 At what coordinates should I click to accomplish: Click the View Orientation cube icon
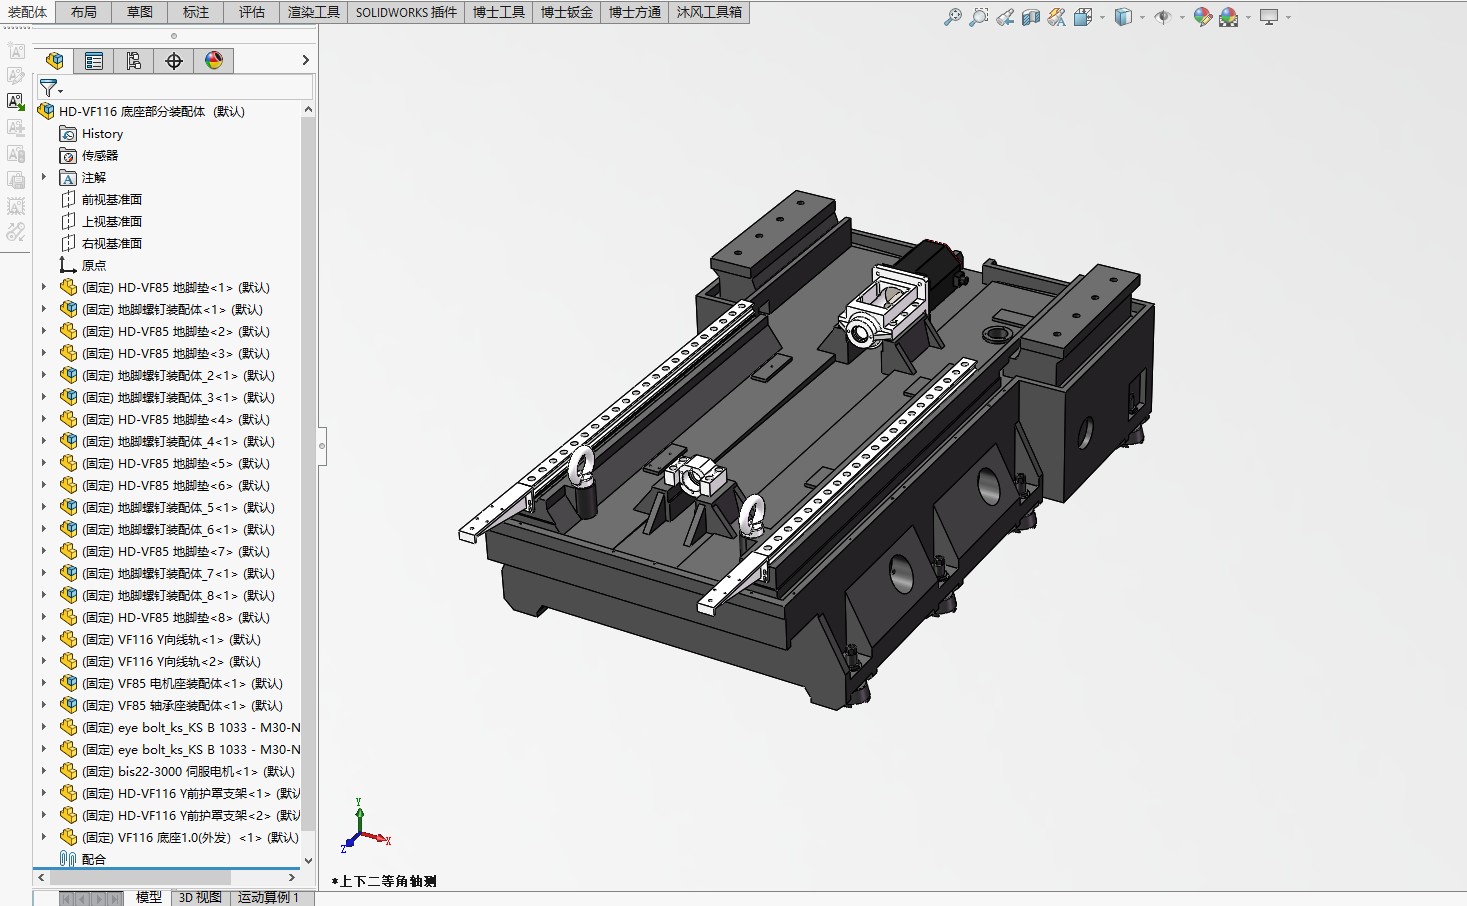coord(1083,17)
